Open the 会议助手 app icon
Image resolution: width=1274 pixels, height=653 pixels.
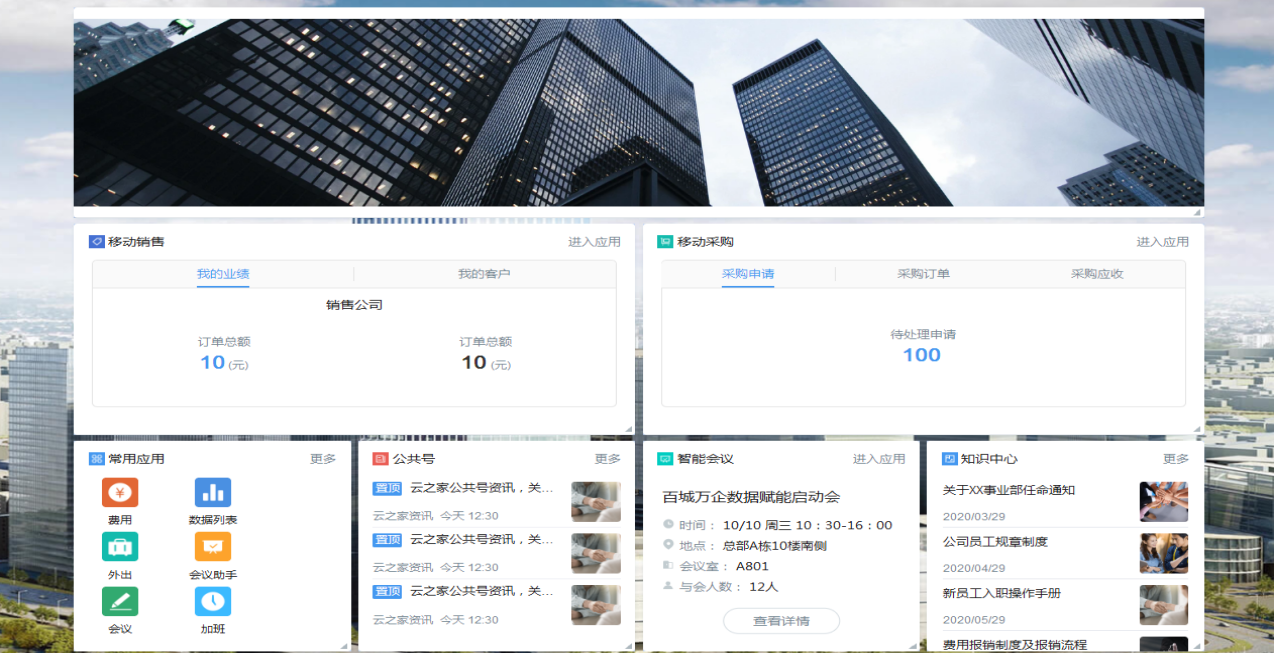pyautogui.click(x=212, y=547)
